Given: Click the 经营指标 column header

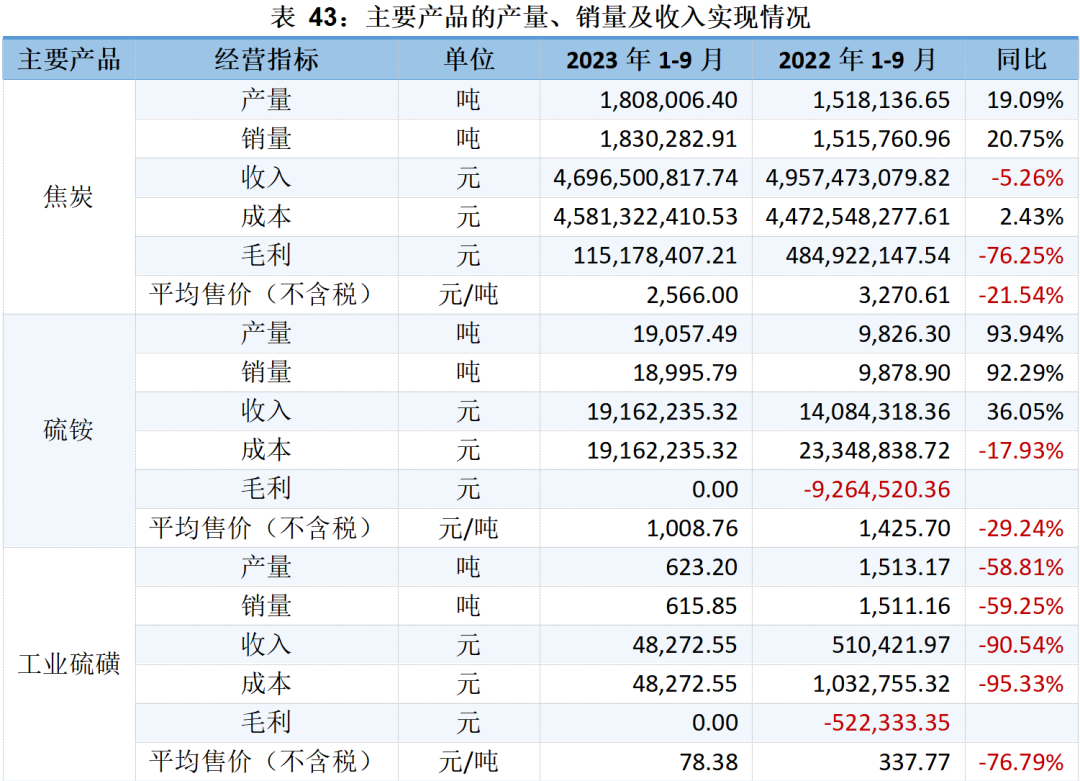Looking at the screenshot, I should click(266, 59).
